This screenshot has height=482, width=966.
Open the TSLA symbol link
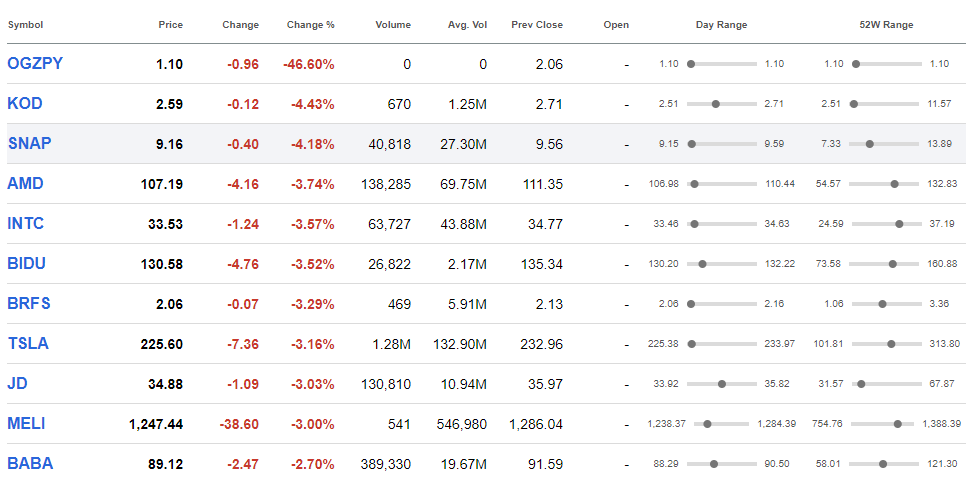(28, 344)
